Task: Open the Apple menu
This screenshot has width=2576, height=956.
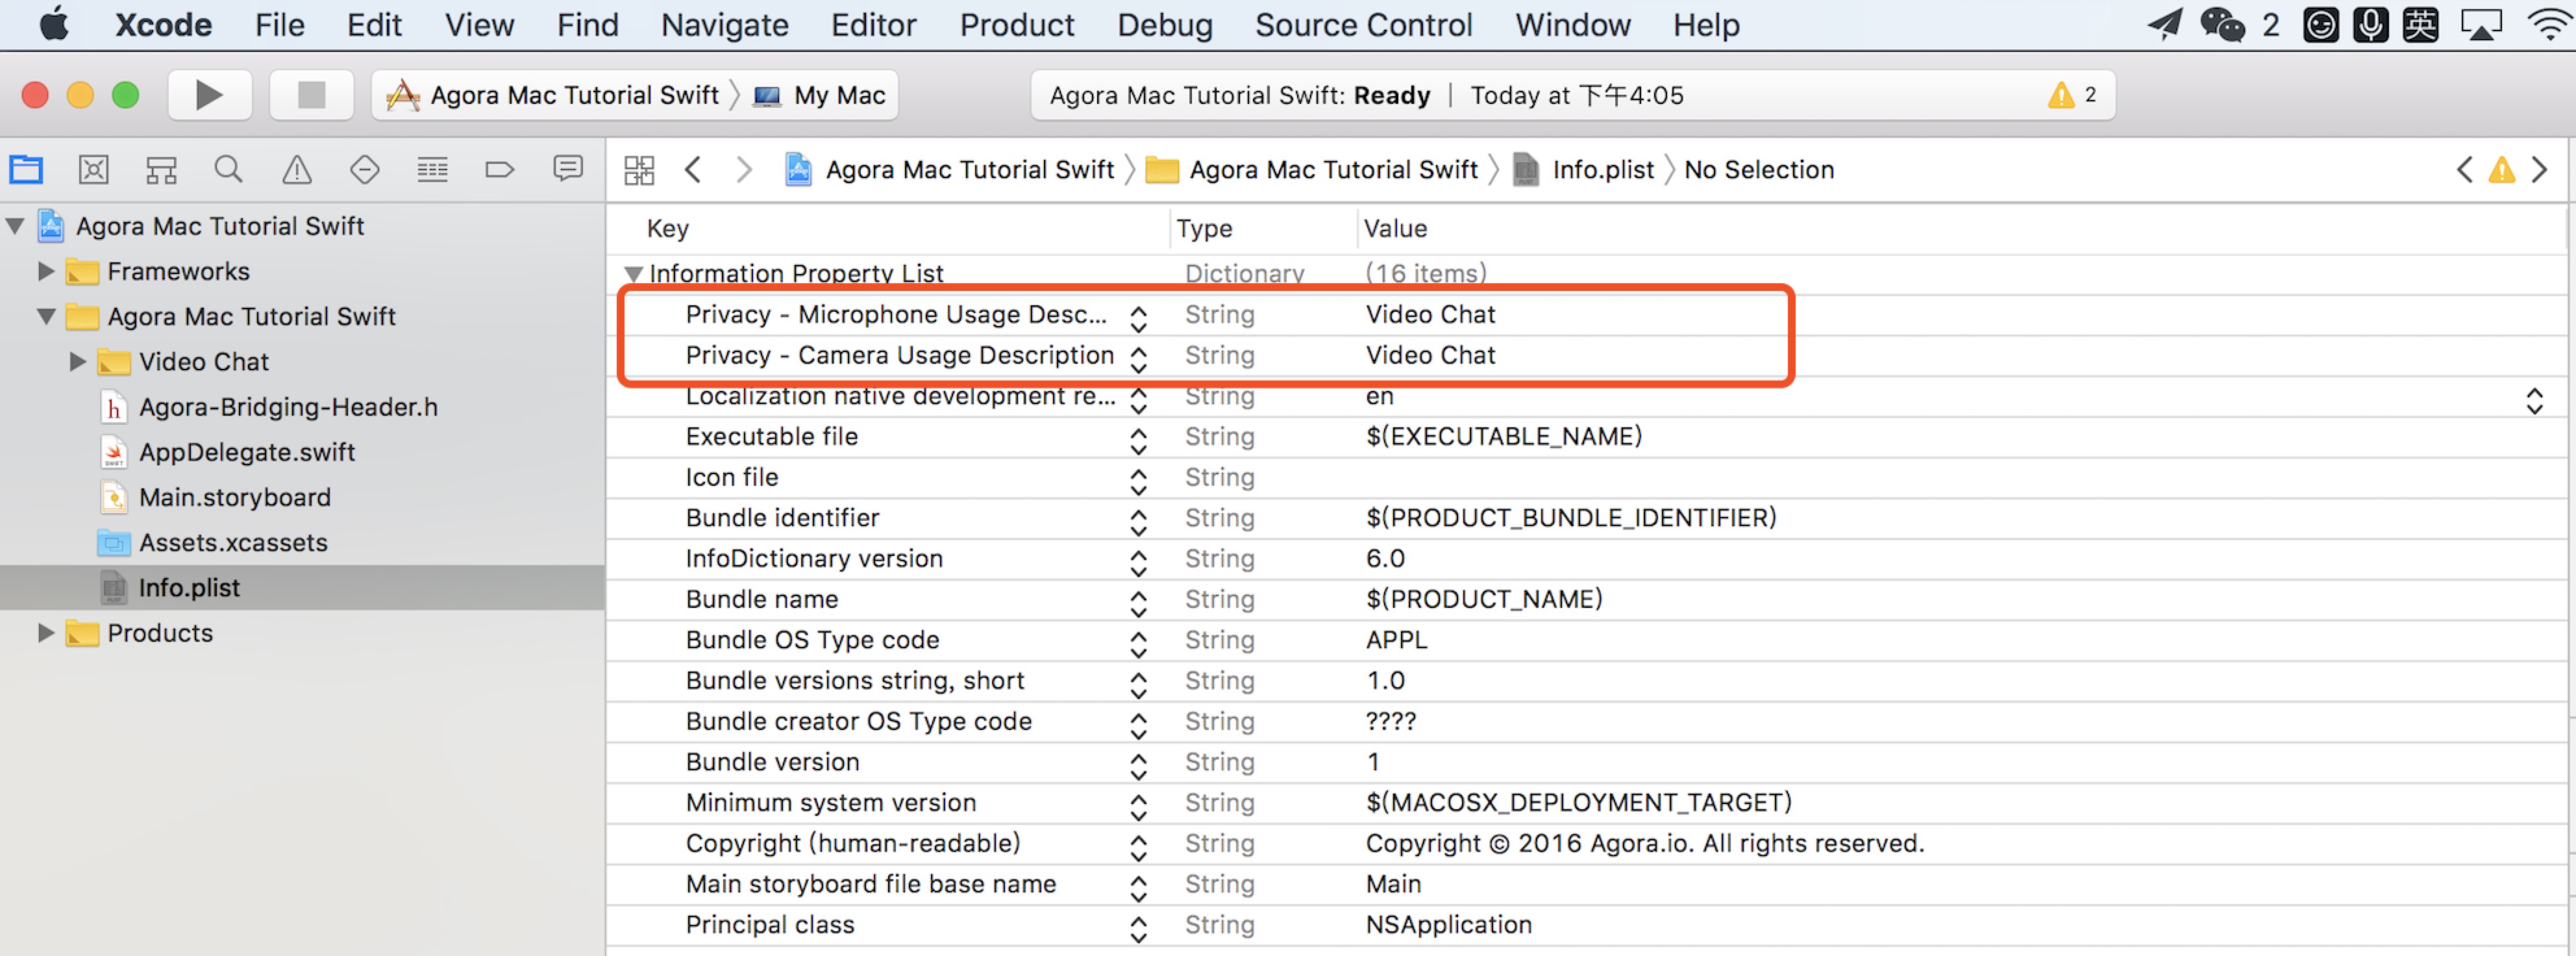Action: tap(54, 24)
